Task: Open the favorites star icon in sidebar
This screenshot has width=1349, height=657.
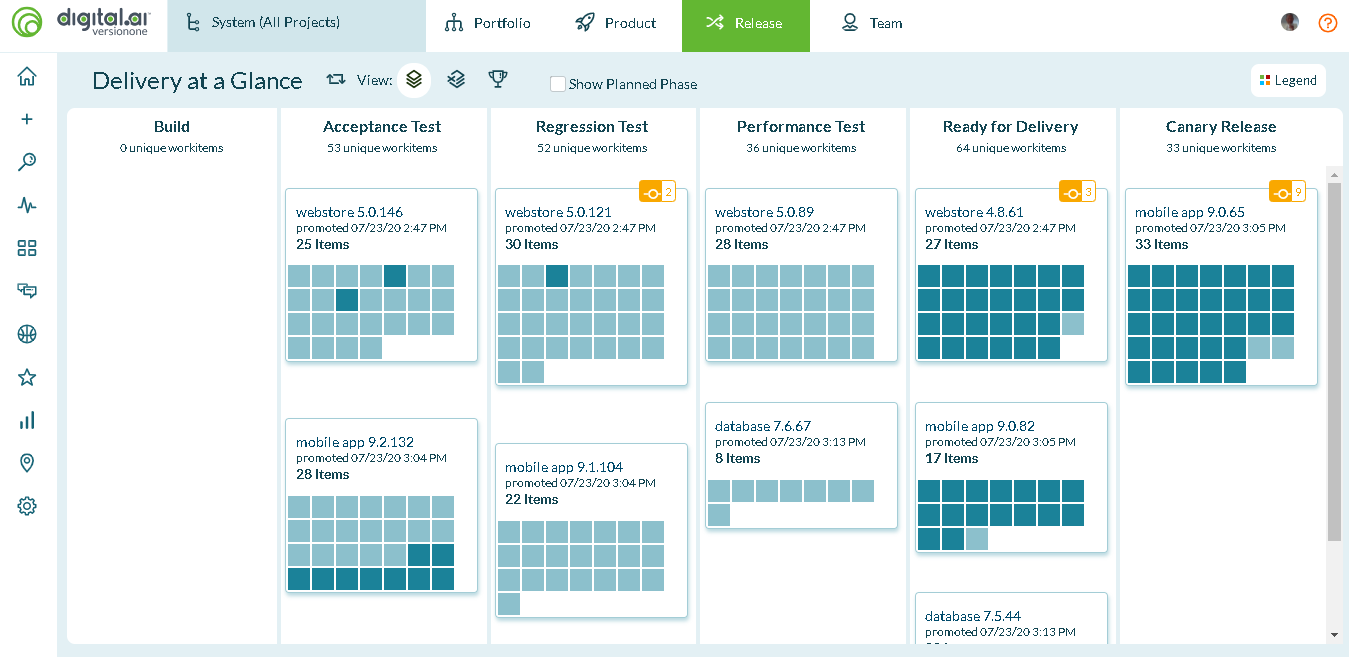Action: (x=27, y=377)
